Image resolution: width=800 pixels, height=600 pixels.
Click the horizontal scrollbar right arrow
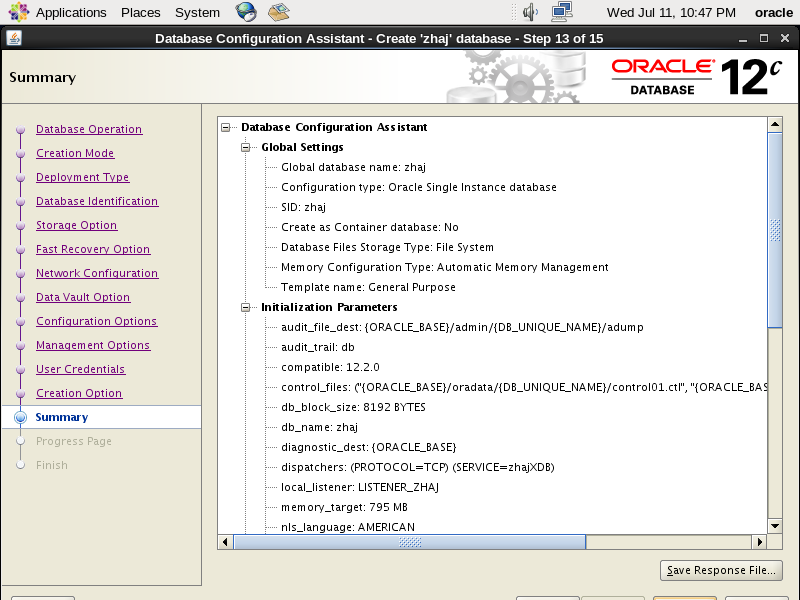(x=760, y=542)
